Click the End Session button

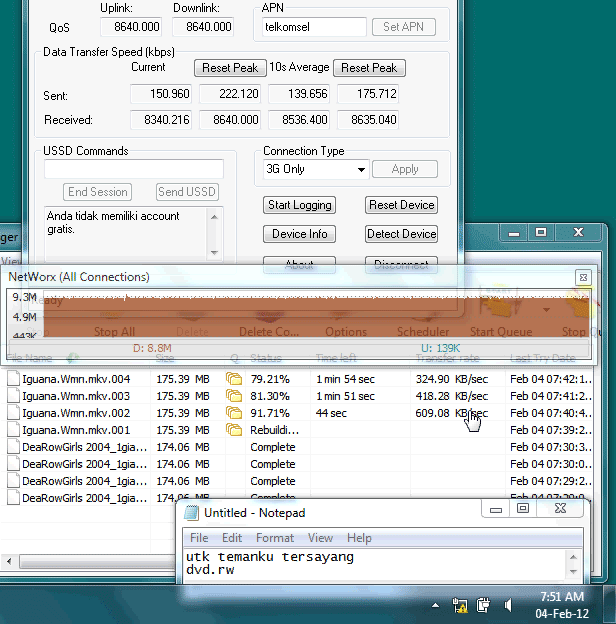[x=97, y=192]
